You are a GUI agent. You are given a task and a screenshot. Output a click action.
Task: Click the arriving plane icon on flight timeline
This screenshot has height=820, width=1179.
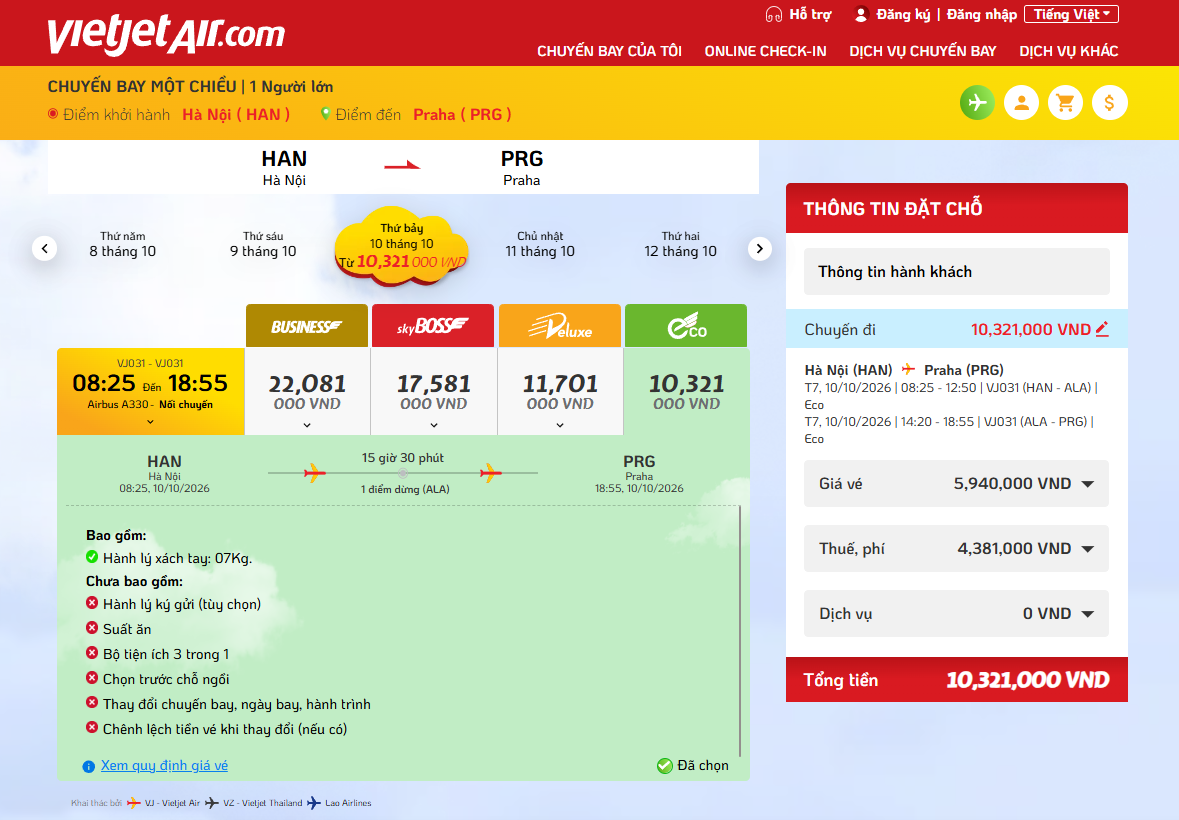click(491, 473)
